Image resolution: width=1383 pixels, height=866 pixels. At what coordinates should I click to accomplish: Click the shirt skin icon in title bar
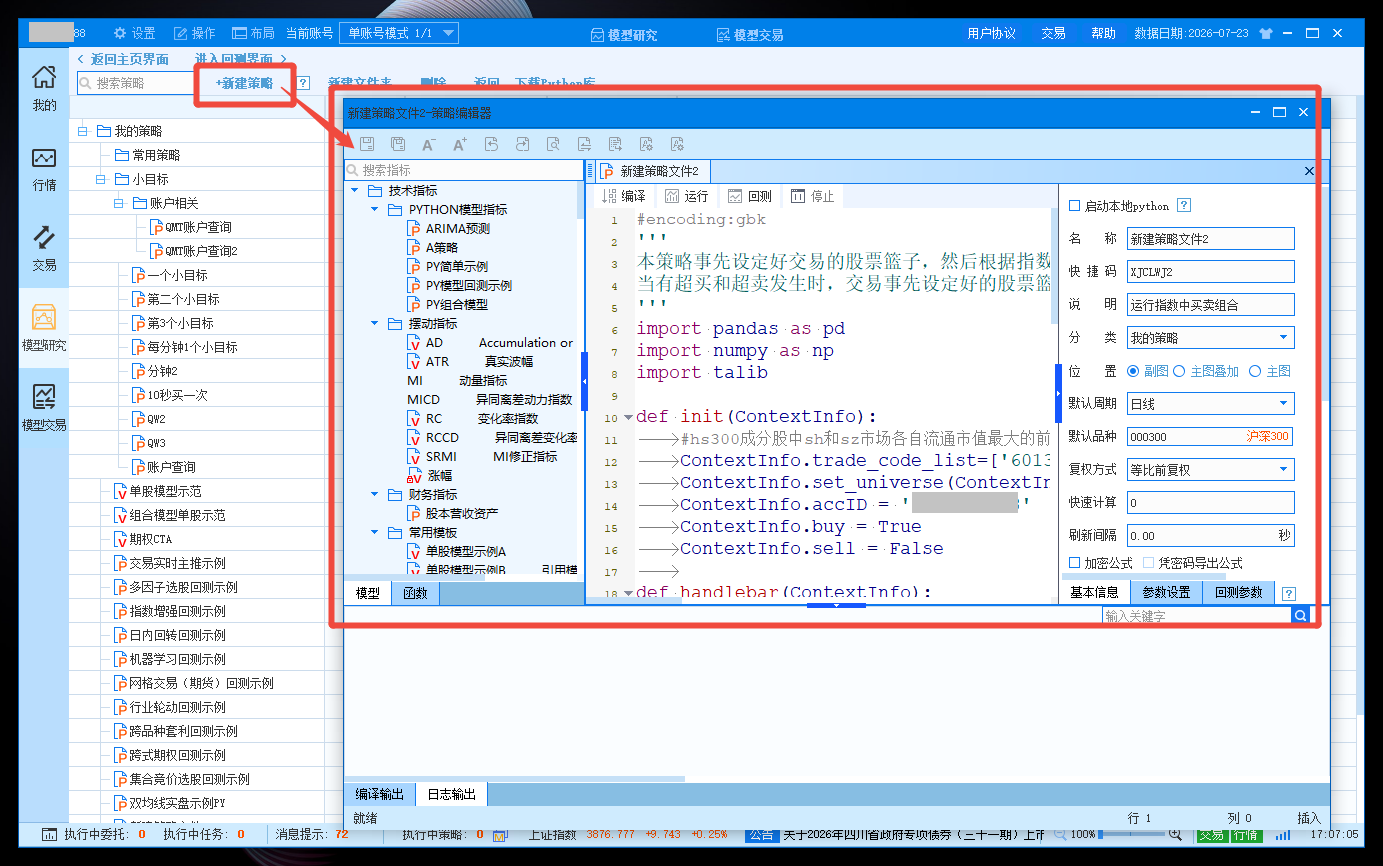tap(1266, 33)
